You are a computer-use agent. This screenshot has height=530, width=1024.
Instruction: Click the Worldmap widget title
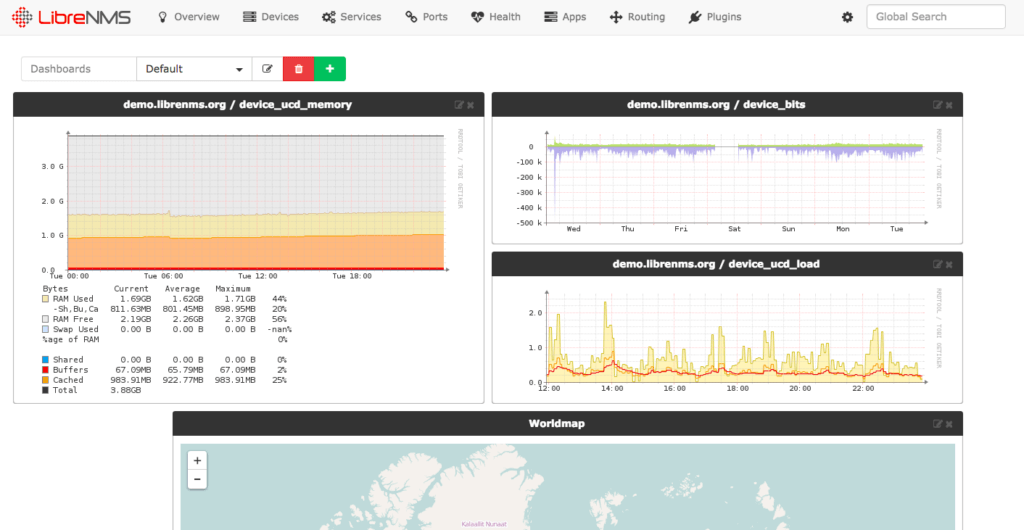(x=556, y=424)
